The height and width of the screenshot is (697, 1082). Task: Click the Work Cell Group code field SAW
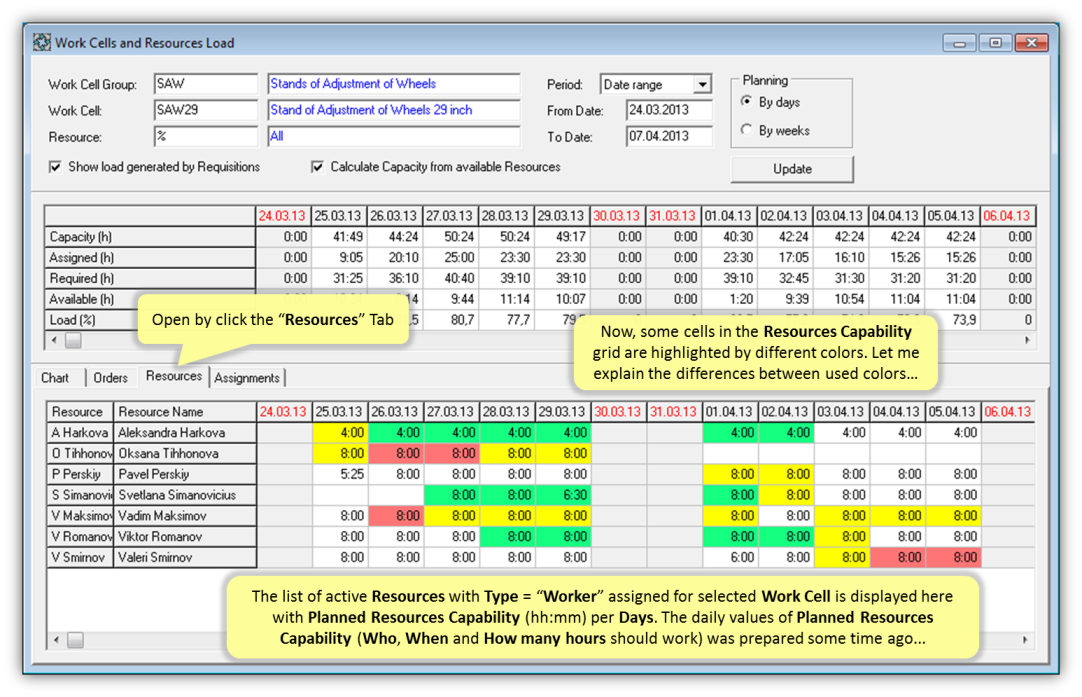(x=205, y=84)
